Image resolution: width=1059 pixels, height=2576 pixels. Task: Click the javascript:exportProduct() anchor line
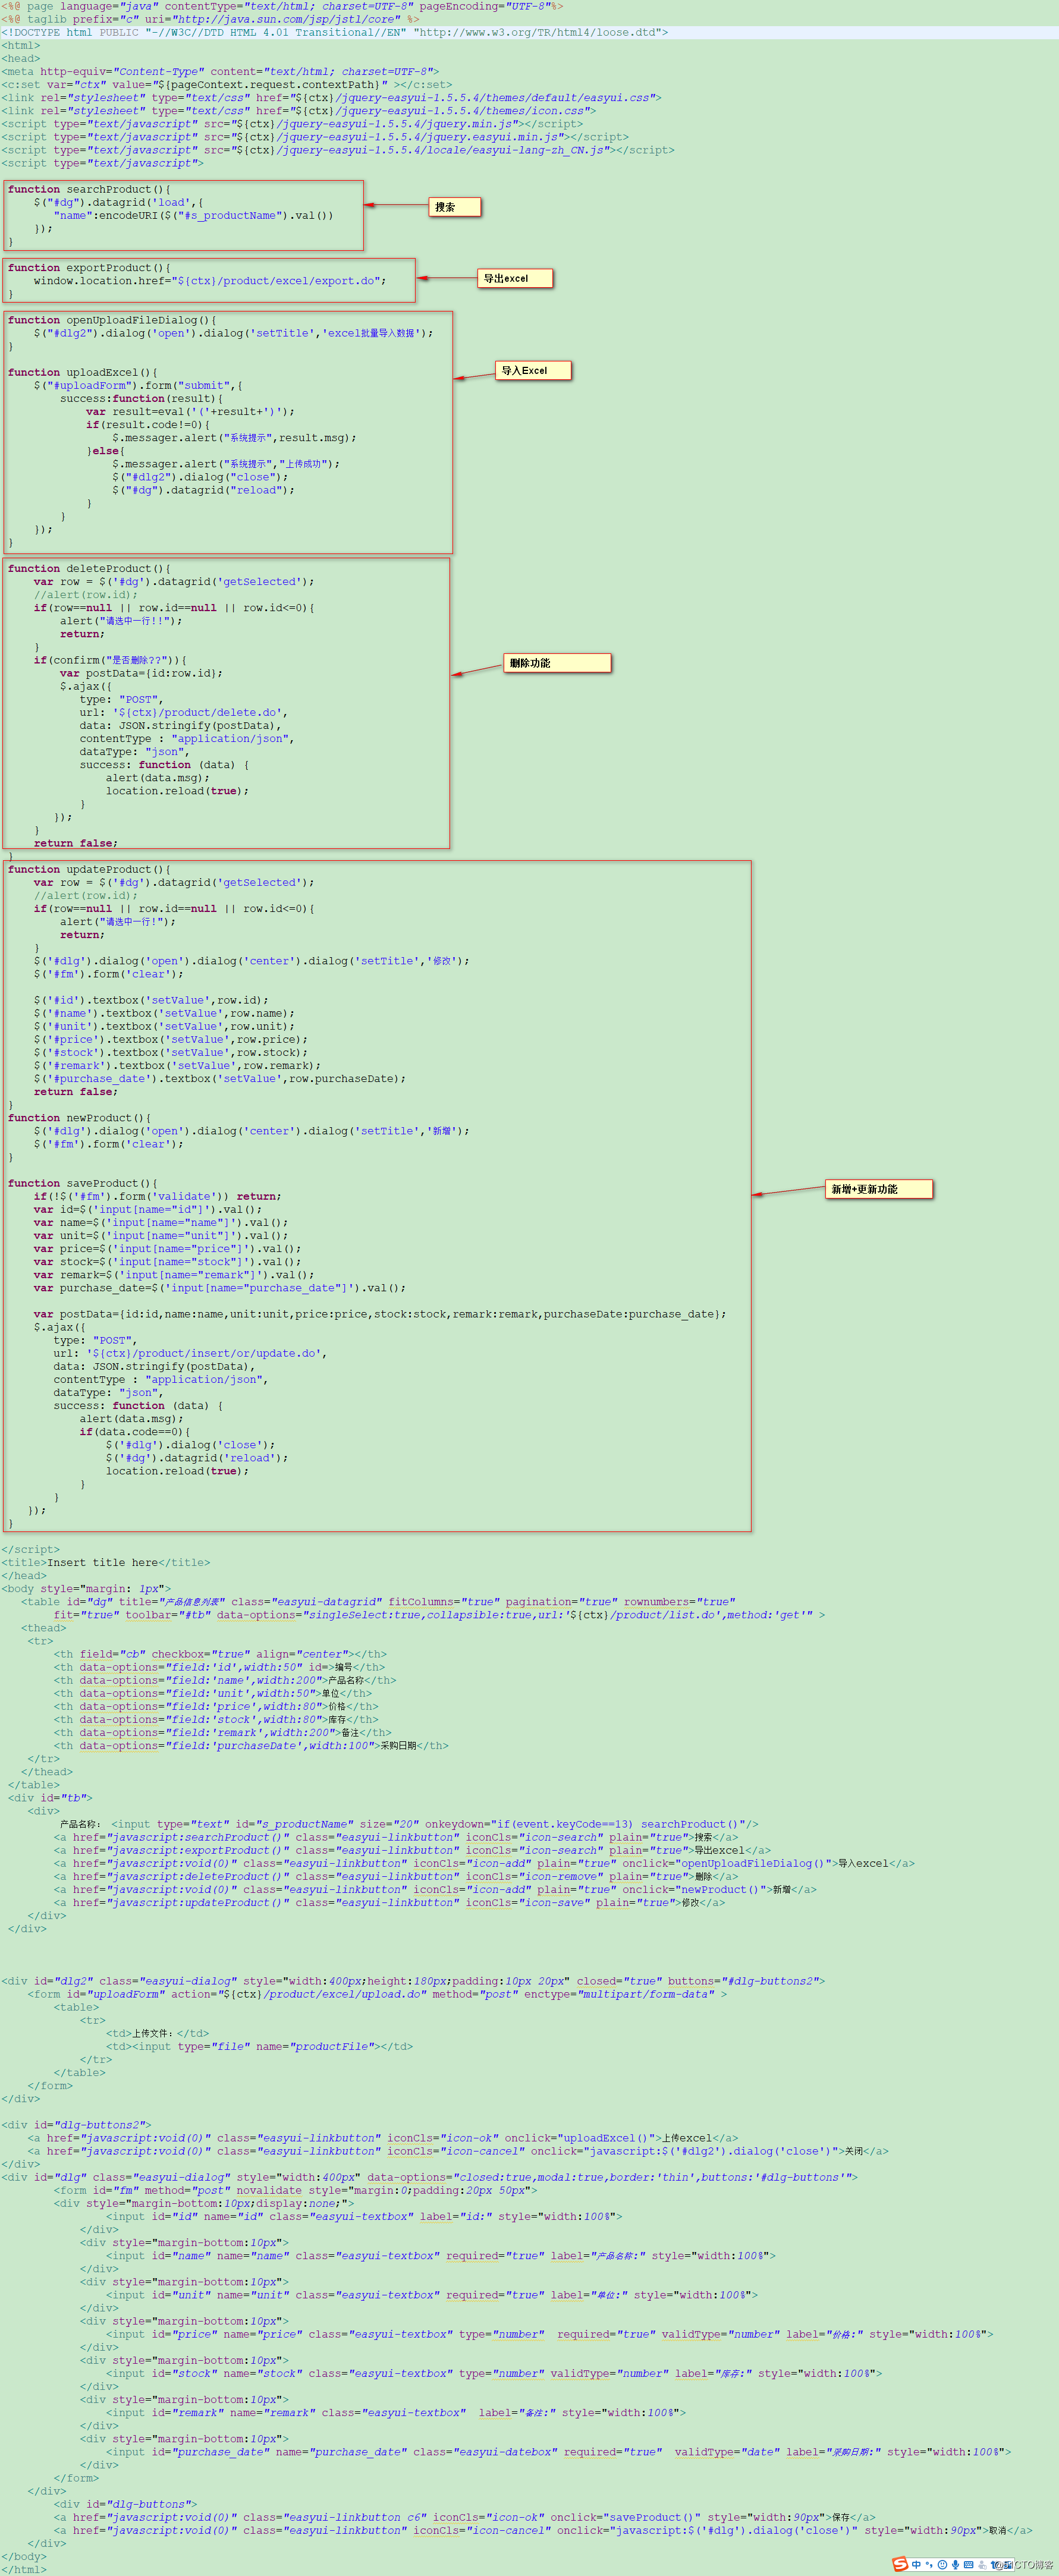click(412, 1850)
